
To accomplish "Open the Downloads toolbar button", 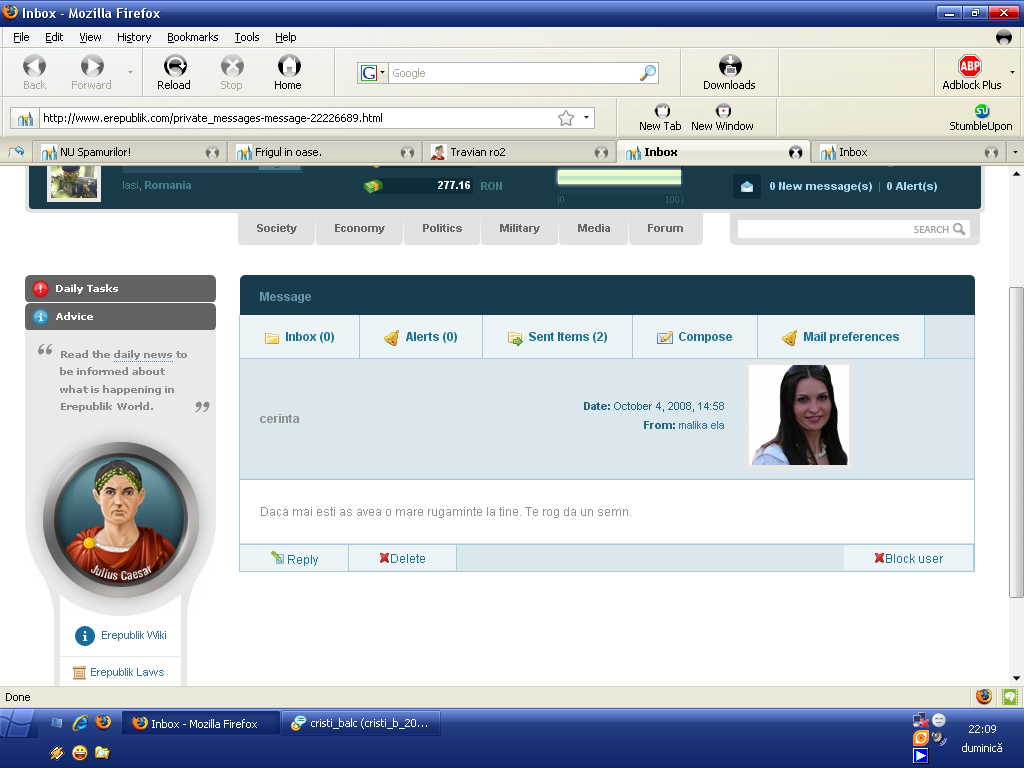I will 729,67.
